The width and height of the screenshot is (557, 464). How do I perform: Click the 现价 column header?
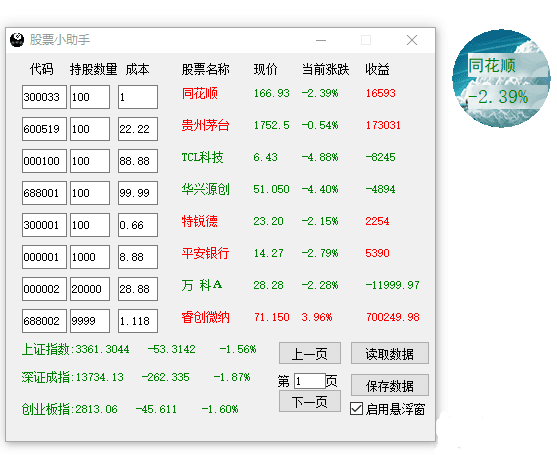(x=265, y=69)
